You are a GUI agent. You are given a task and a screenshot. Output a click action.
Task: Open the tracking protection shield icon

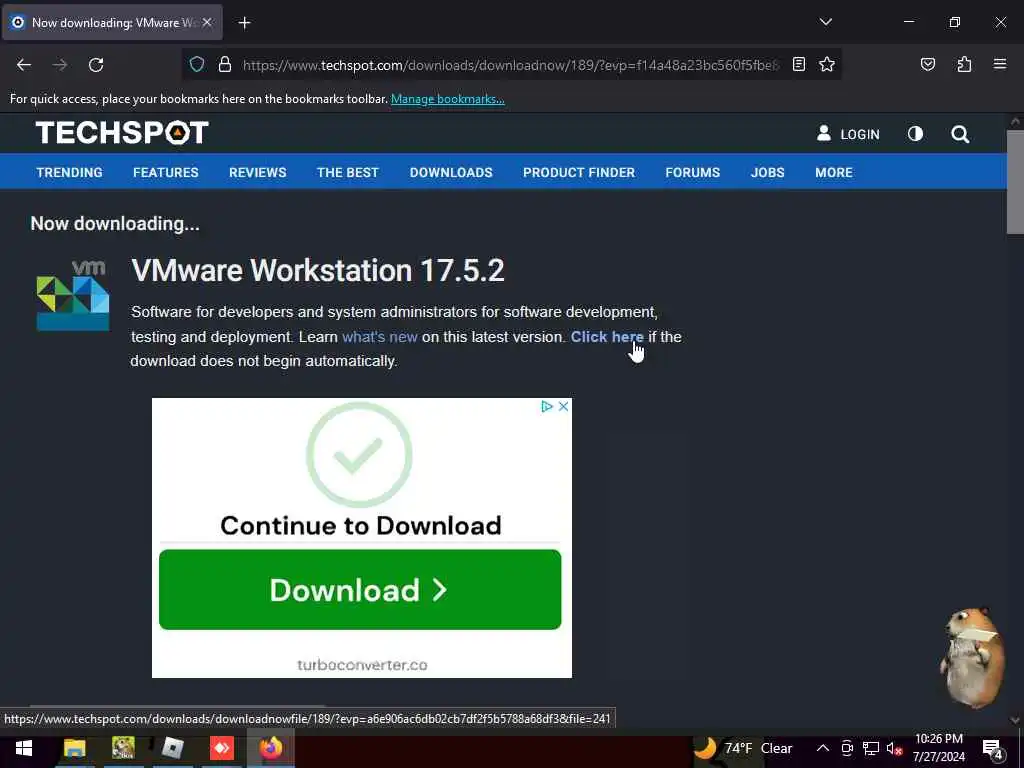click(x=197, y=64)
